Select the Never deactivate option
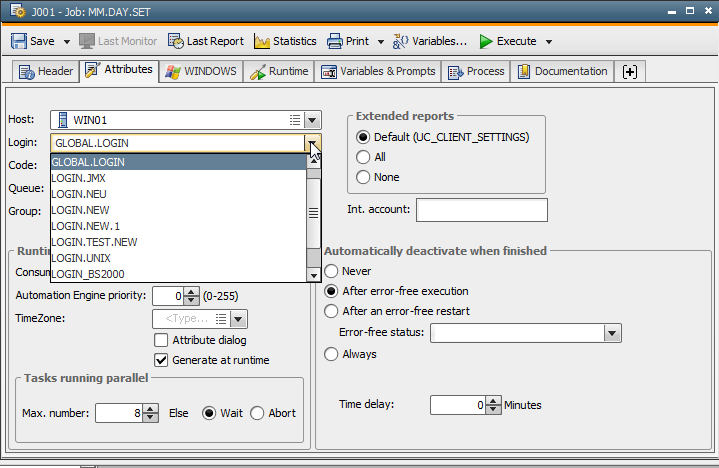Viewport: 719px width, 468px height. tap(332, 271)
